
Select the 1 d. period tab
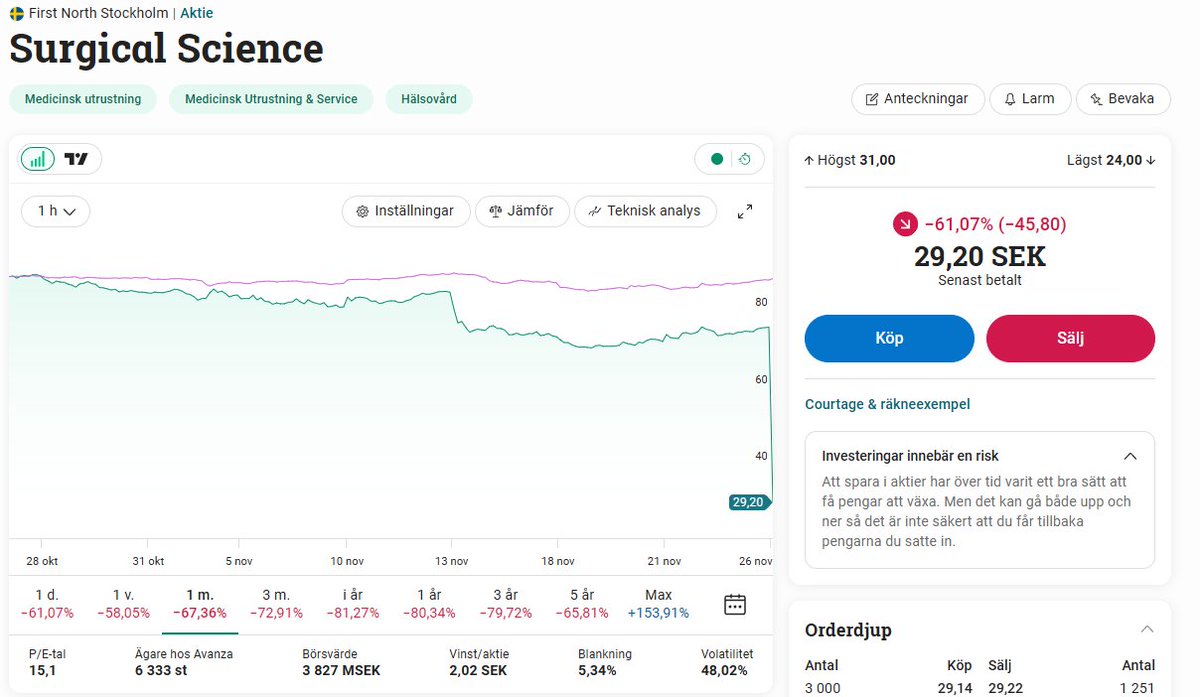pos(47,604)
